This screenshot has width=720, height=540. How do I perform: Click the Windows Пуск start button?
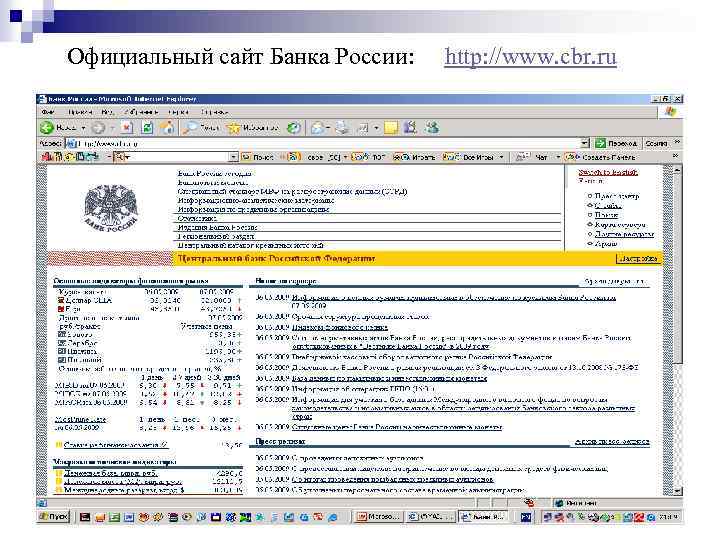point(53,517)
